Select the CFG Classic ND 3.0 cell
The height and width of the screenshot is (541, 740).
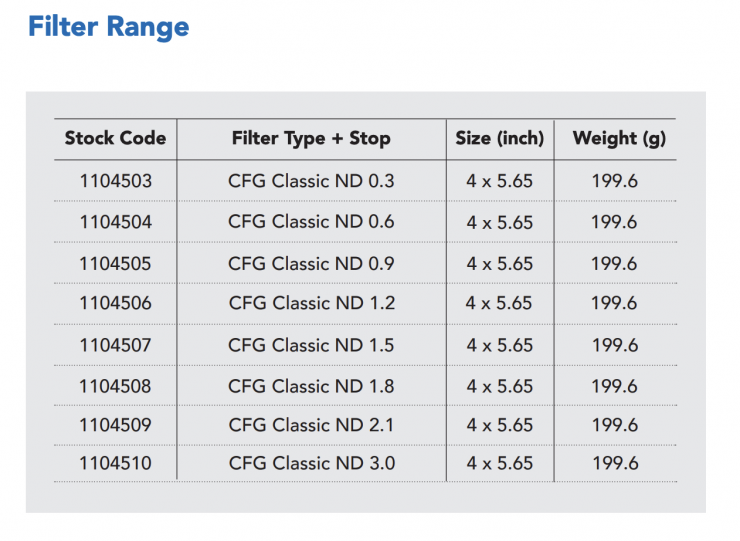[x=311, y=464]
